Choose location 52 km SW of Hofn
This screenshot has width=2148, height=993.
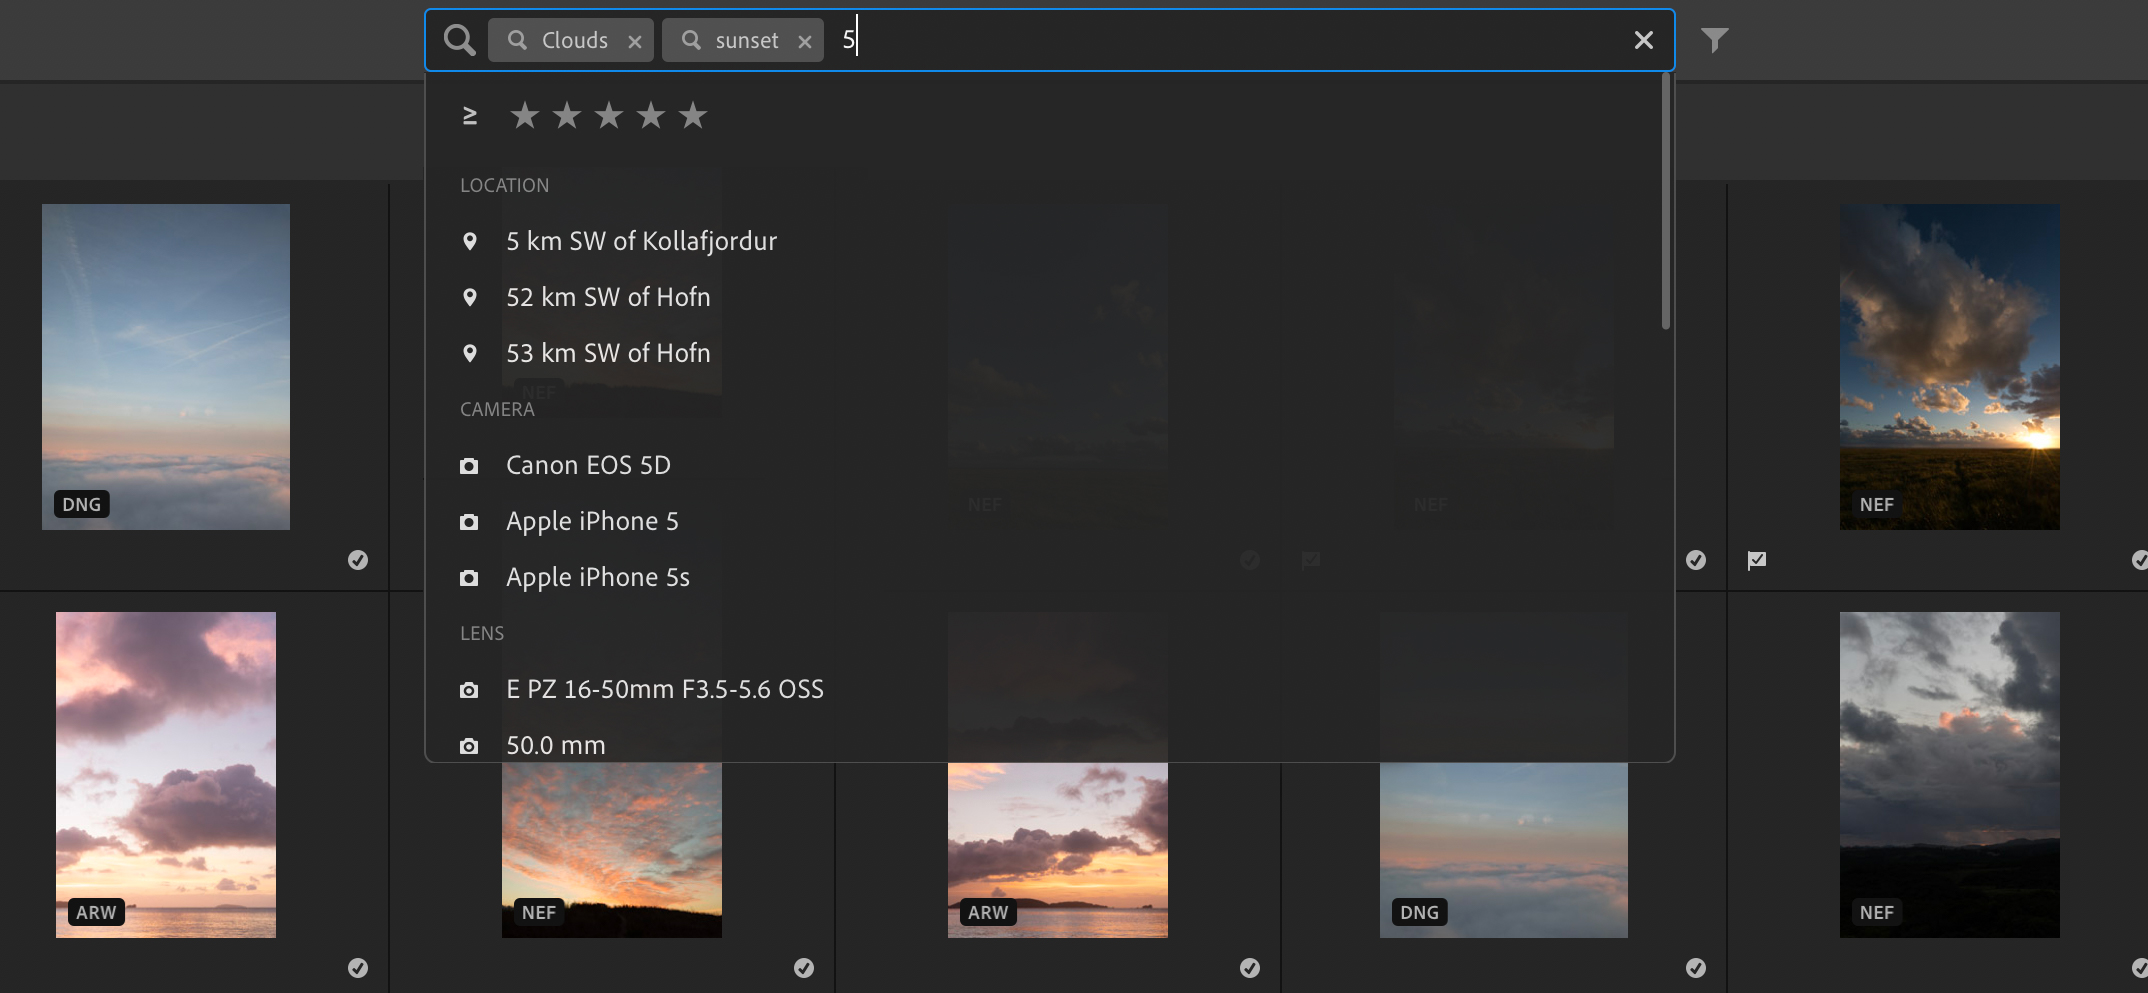point(1043,297)
